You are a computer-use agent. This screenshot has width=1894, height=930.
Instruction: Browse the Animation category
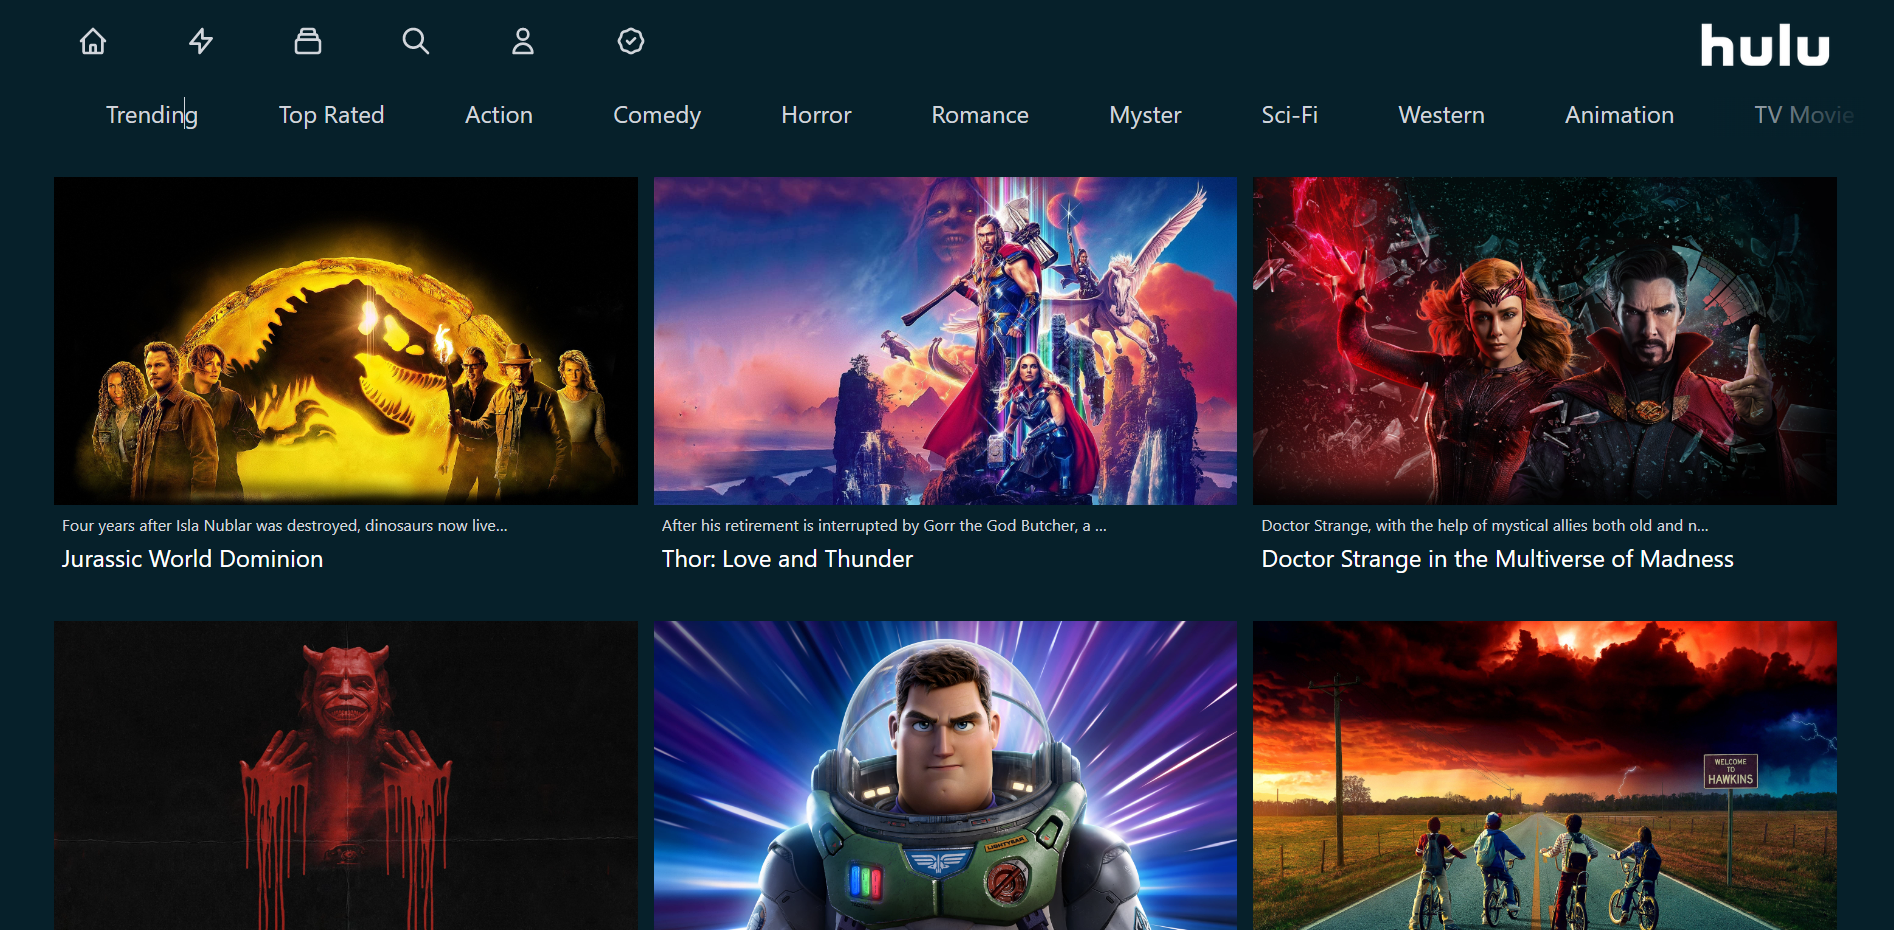[1618, 115]
